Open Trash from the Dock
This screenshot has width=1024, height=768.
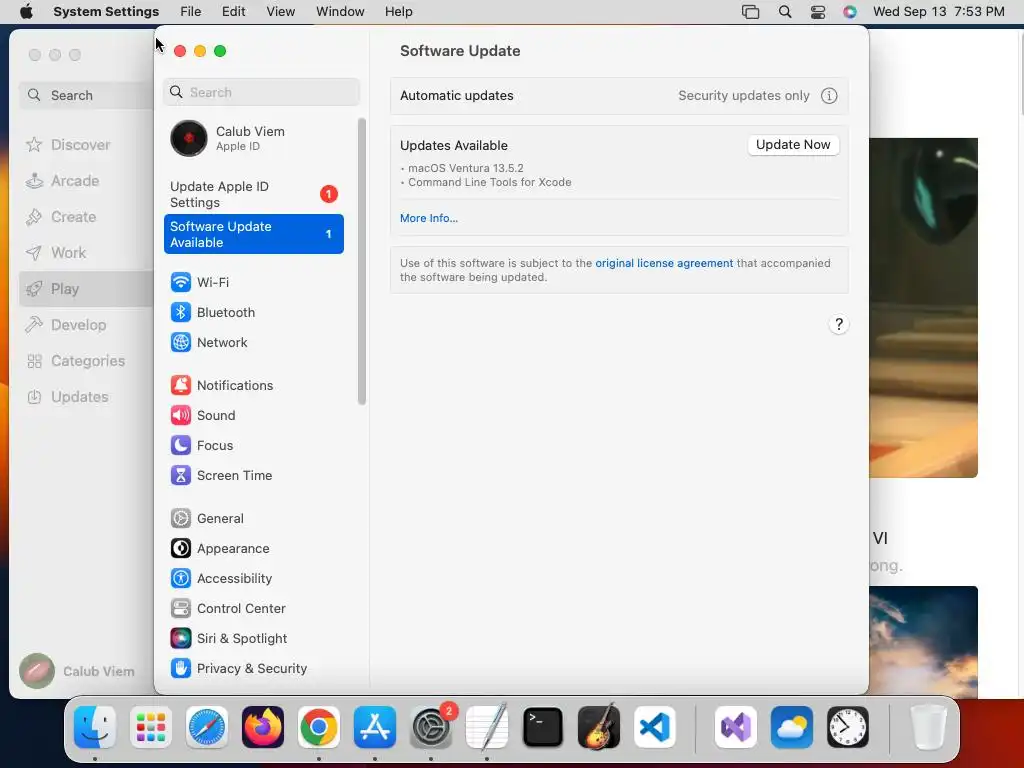tap(928, 727)
